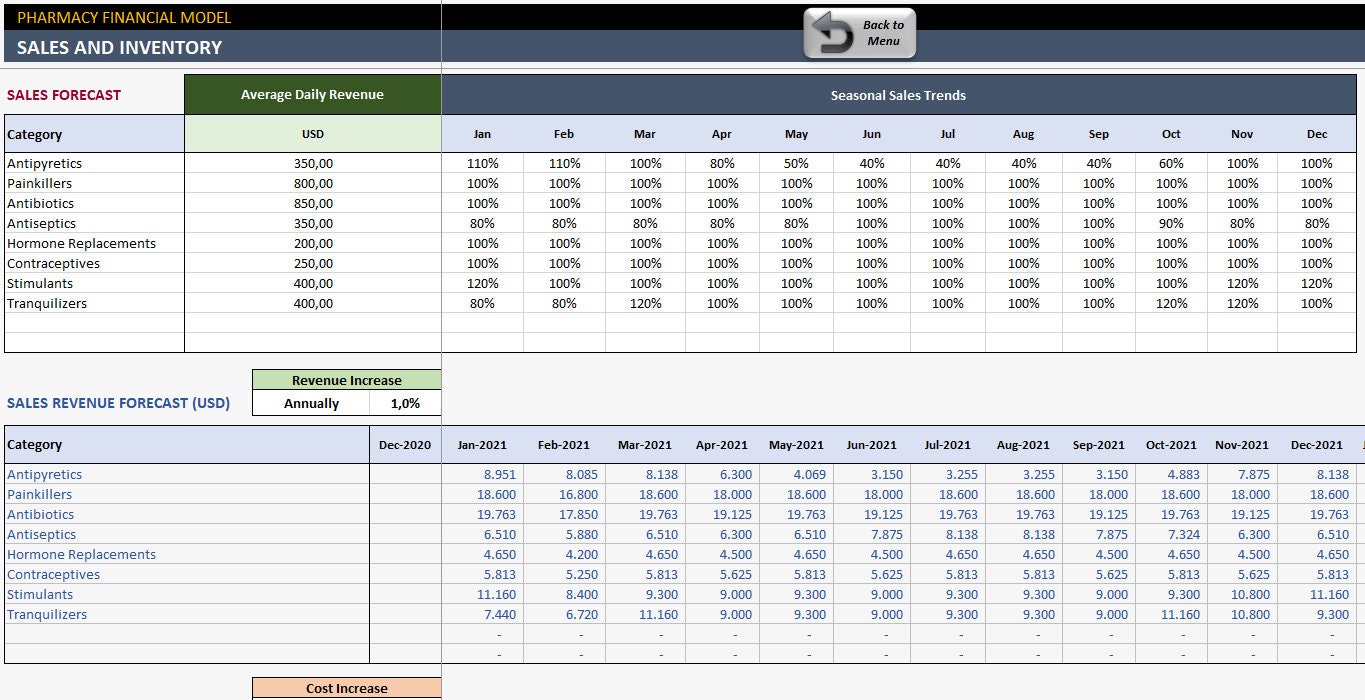Click the Cost Increase header

[346, 688]
